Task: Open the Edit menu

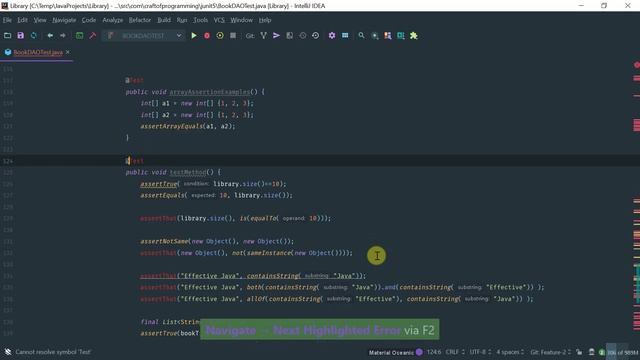Action: pos(22,20)
